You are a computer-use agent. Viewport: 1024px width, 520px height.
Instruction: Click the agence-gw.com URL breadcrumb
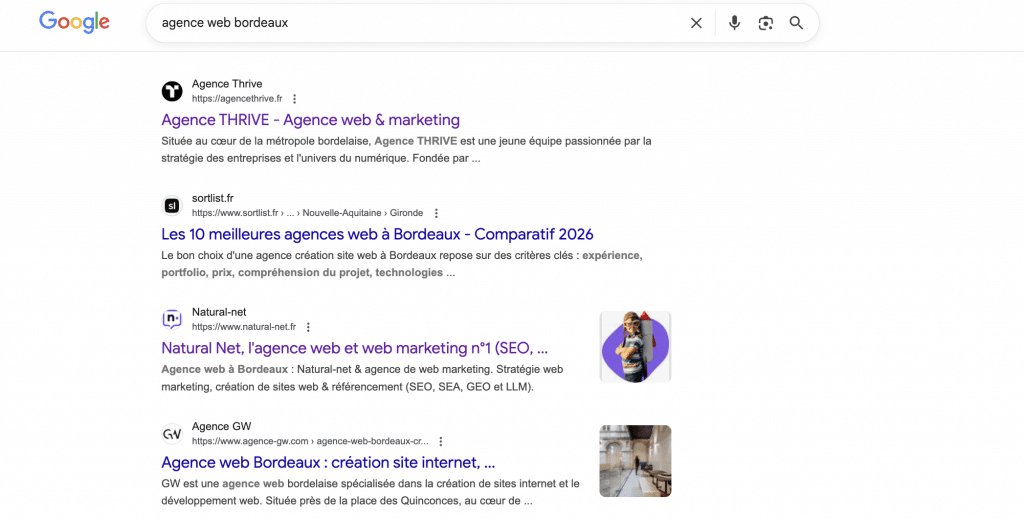click(x=310, y=442)
